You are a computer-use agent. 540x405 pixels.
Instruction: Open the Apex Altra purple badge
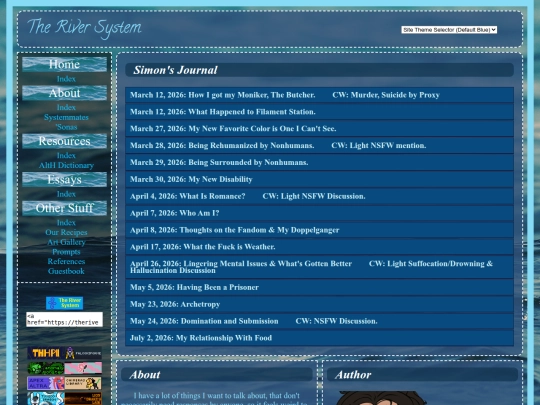[46, 383]
